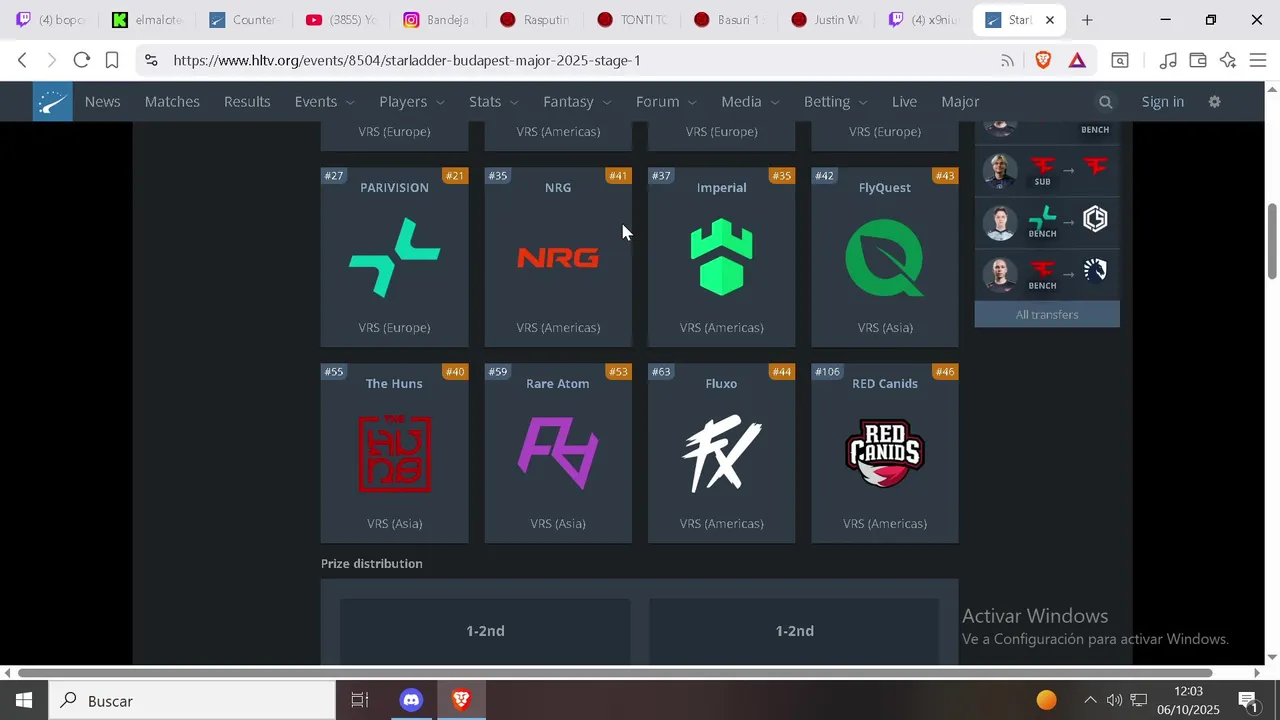Open the Live menu item
The width and height of the screenshot is (1280, 720).
(x=904, y=102)
